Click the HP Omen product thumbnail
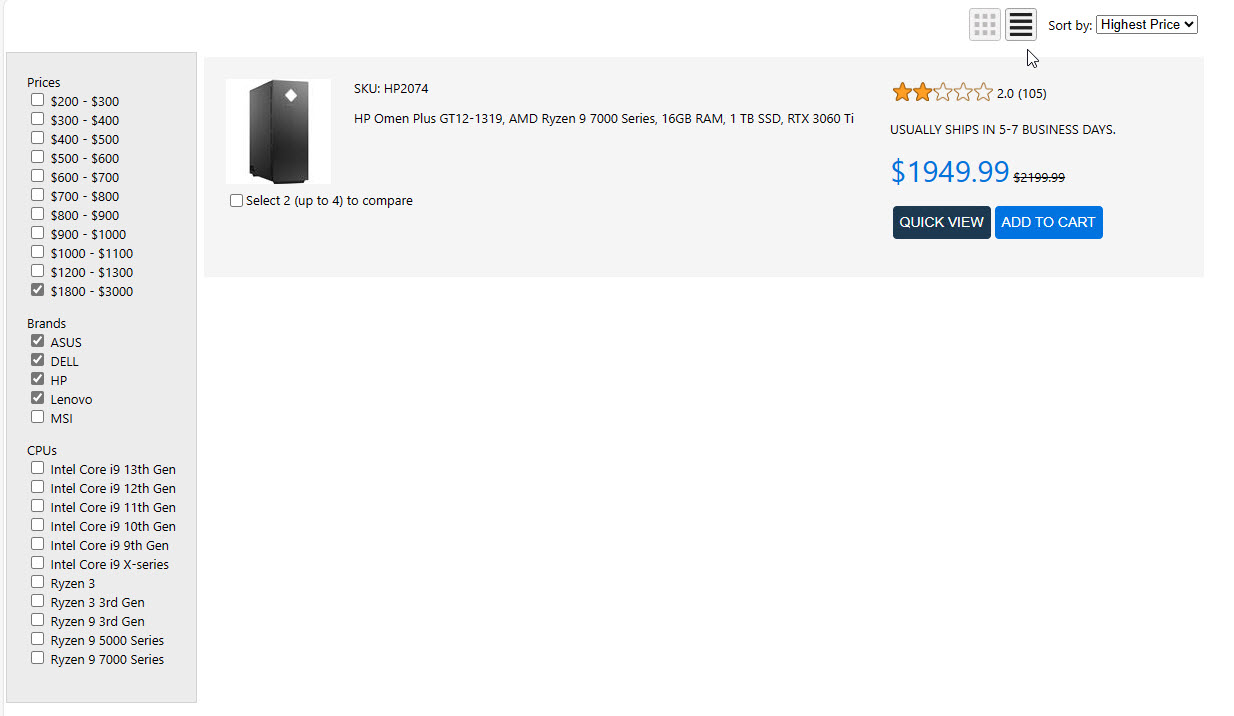 [x=278, y=131]
